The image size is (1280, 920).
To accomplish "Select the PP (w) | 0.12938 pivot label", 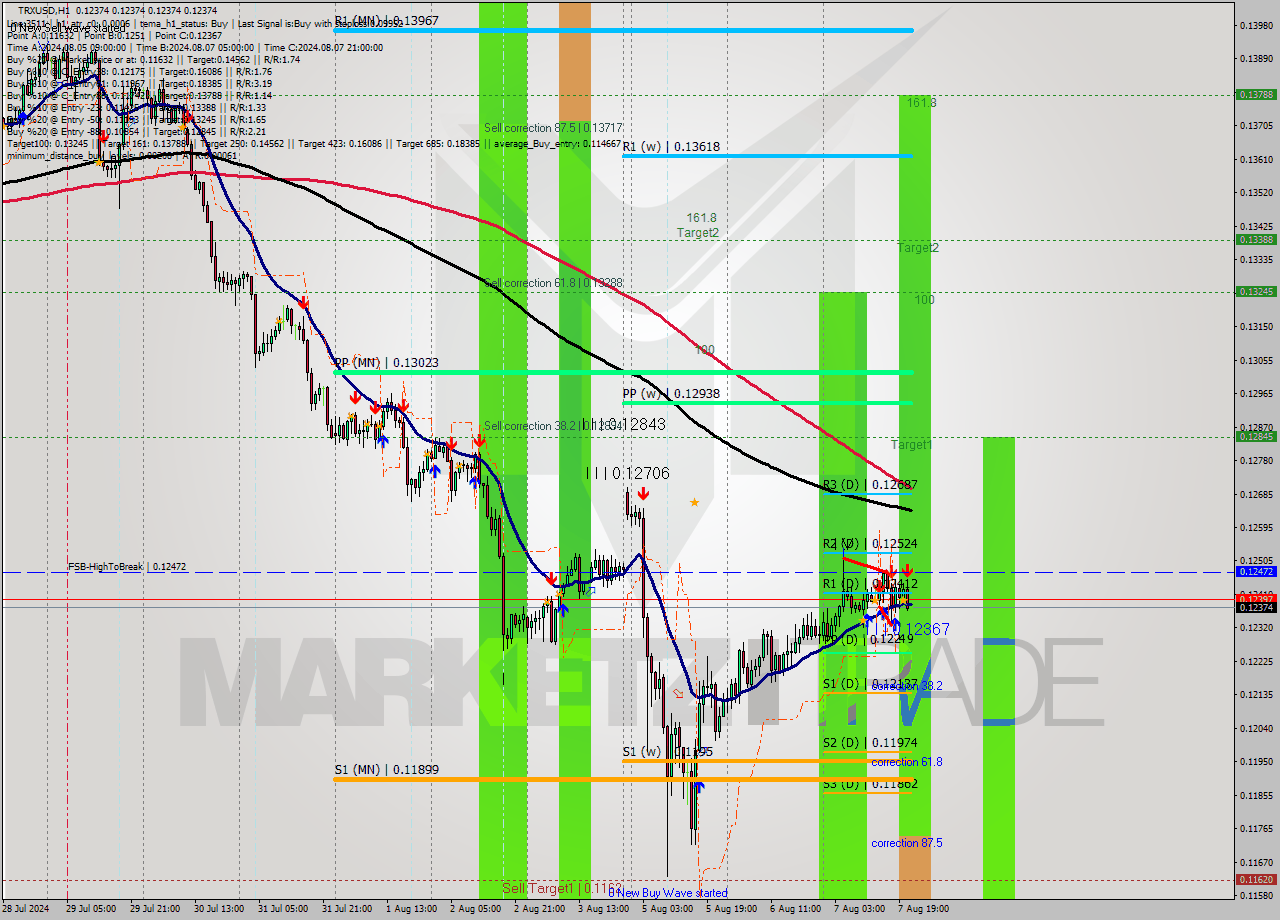I will point(671,394).
